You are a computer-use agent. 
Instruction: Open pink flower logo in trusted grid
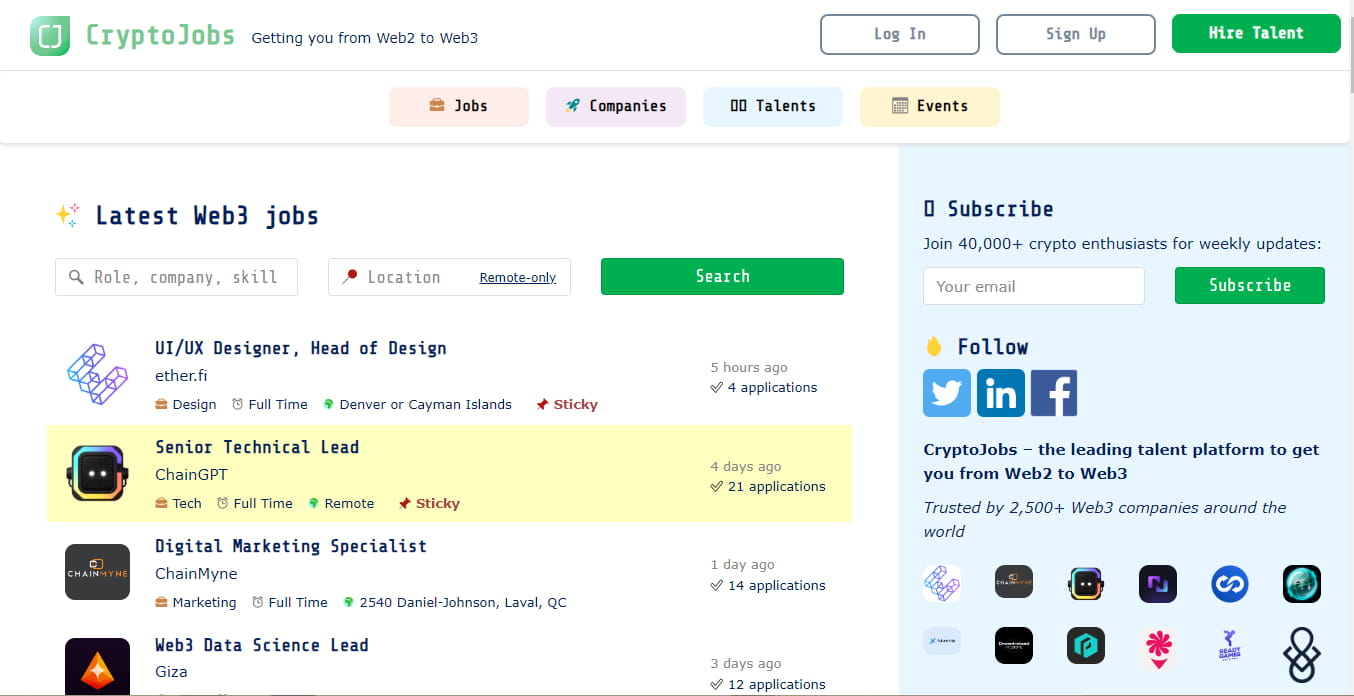coord(1158,650)
